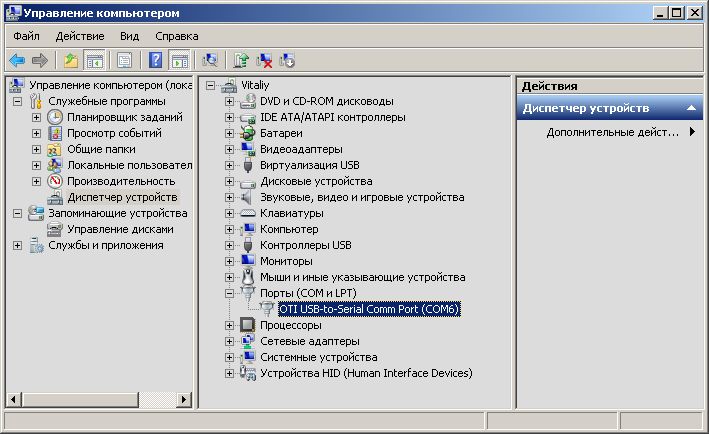Select the Виртуализация USB category
Viewport: 709px width, 434px height.
pyautogui.click(x=310, y=165)
